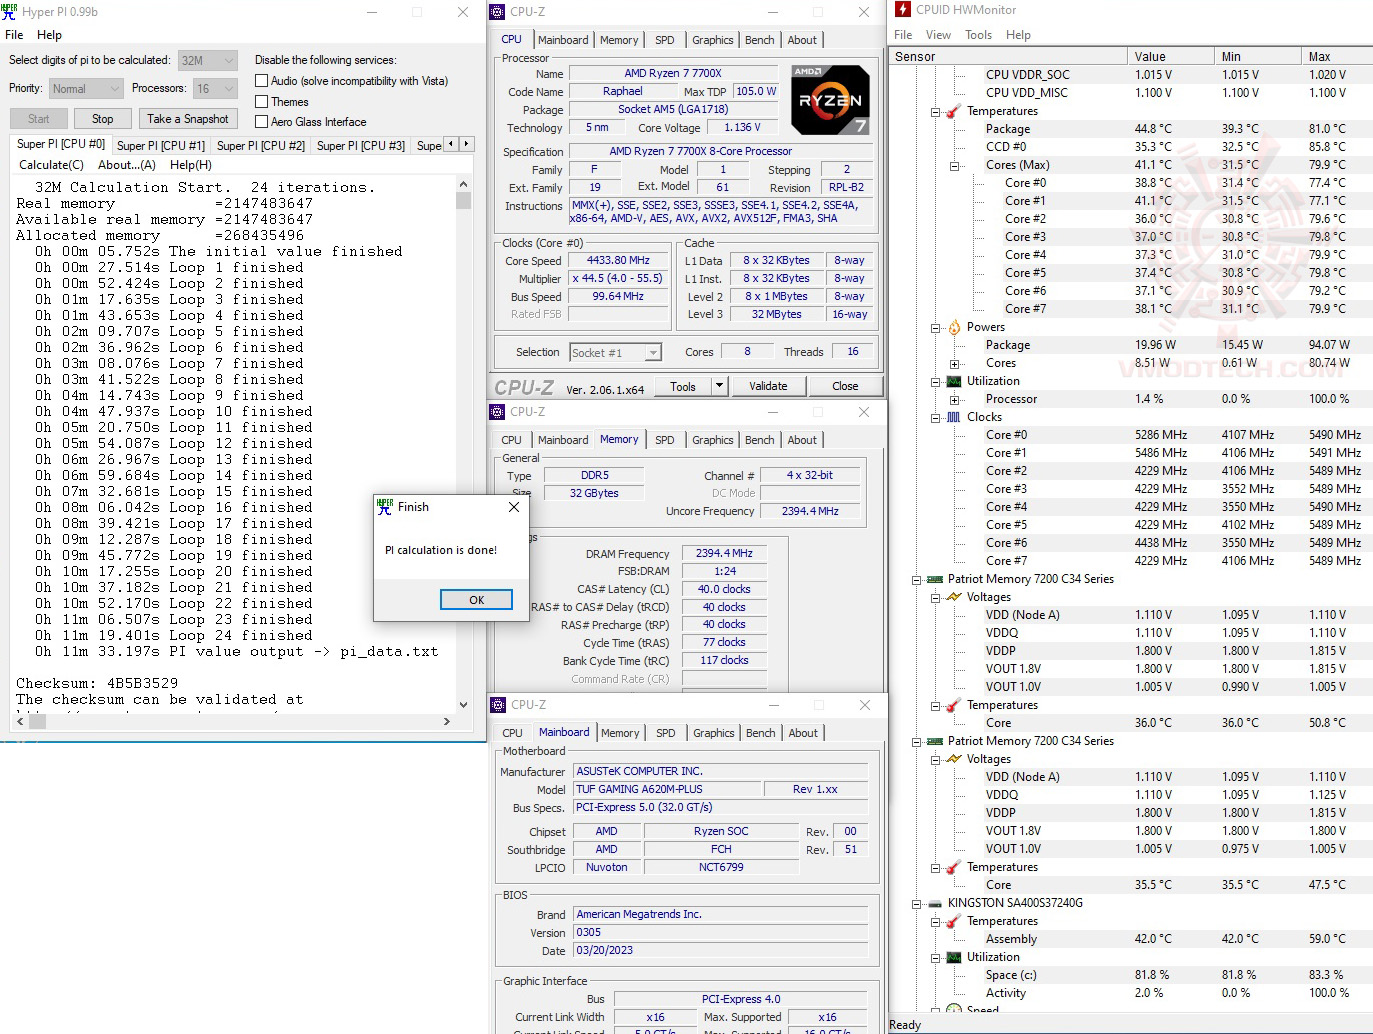Tick the Themes checkbox
The image size is (1373, 1034).
click(262, 102)
